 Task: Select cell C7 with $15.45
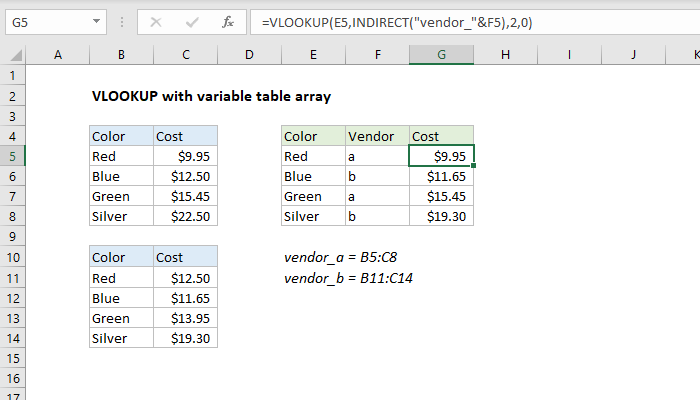pyautogui.click(x=186, y=196)
